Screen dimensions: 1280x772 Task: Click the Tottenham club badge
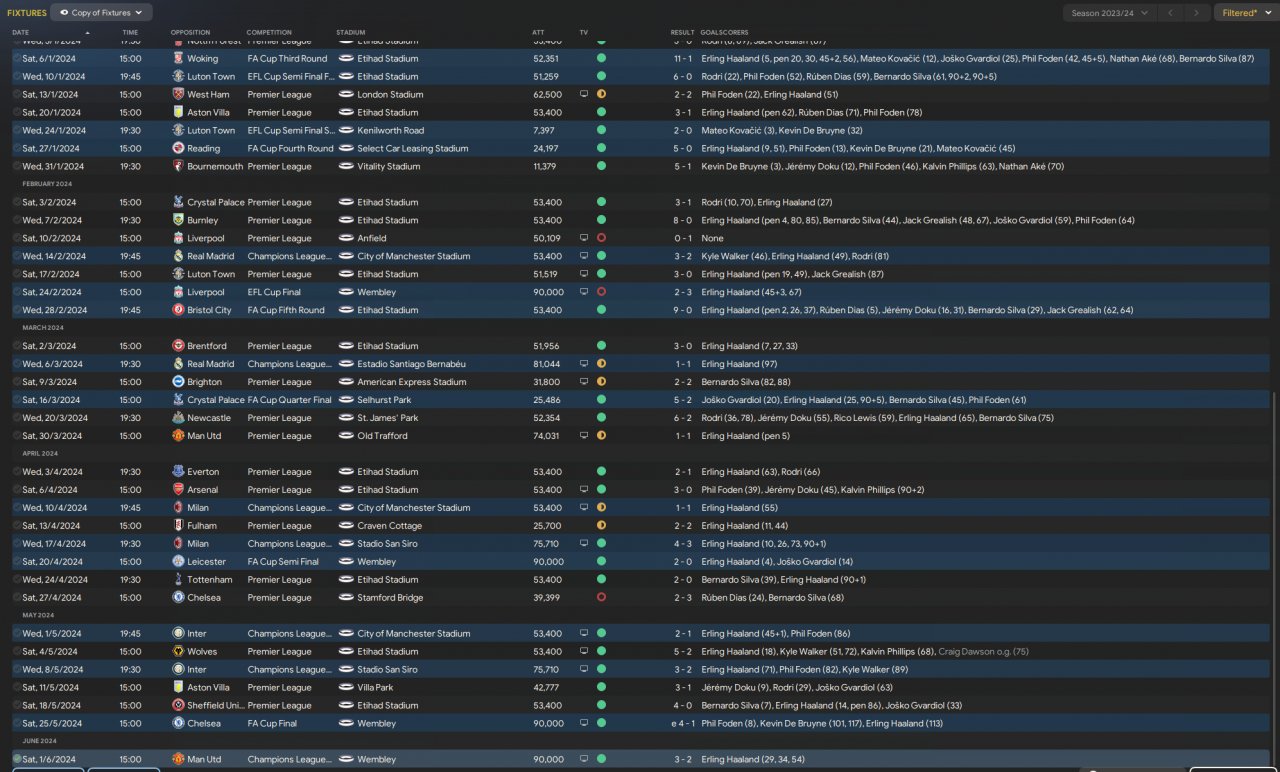178,581
